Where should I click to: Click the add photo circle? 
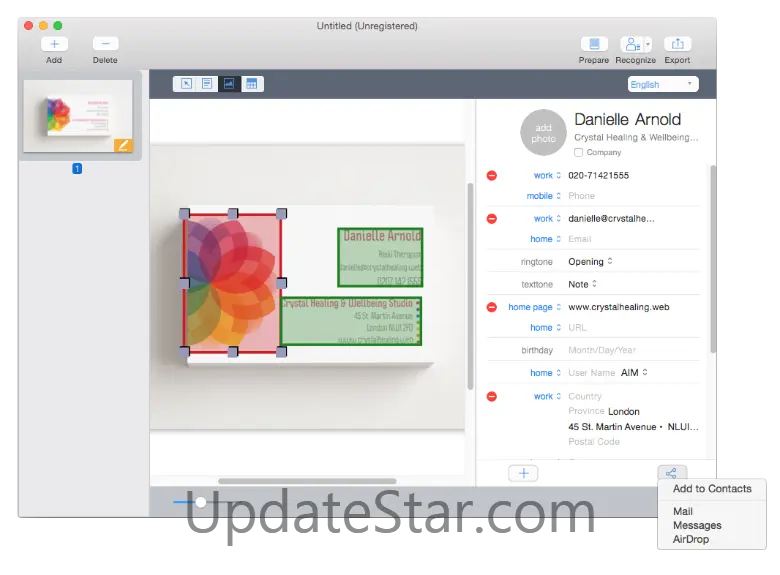(543, 133)
